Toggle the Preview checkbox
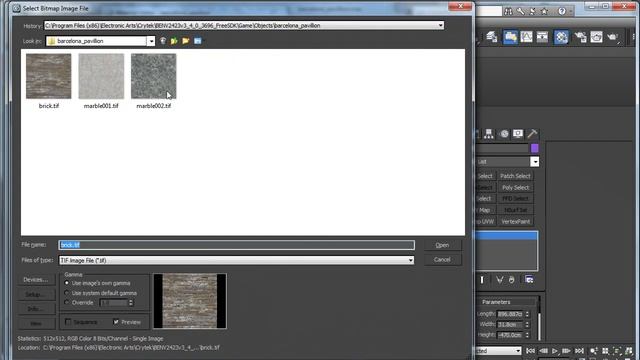Viewport: 640px width, 360px height. click(116, 322)
